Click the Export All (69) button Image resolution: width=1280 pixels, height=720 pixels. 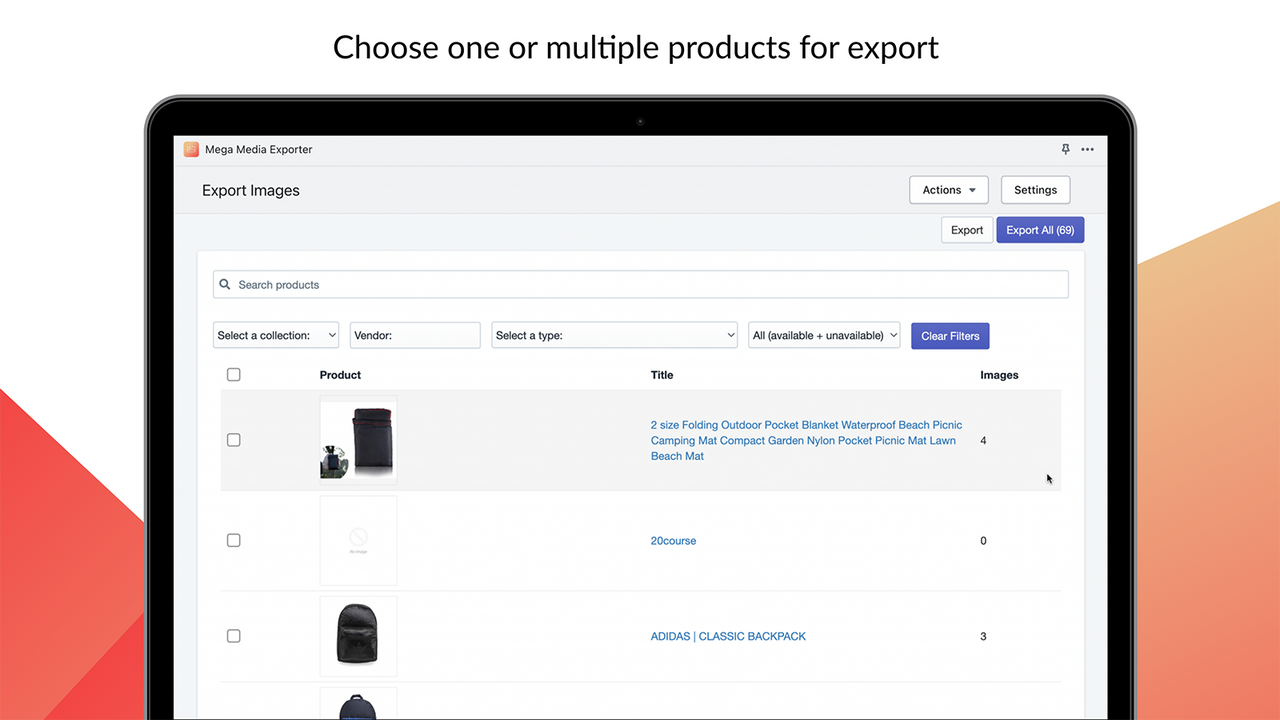coord(1040,229)
